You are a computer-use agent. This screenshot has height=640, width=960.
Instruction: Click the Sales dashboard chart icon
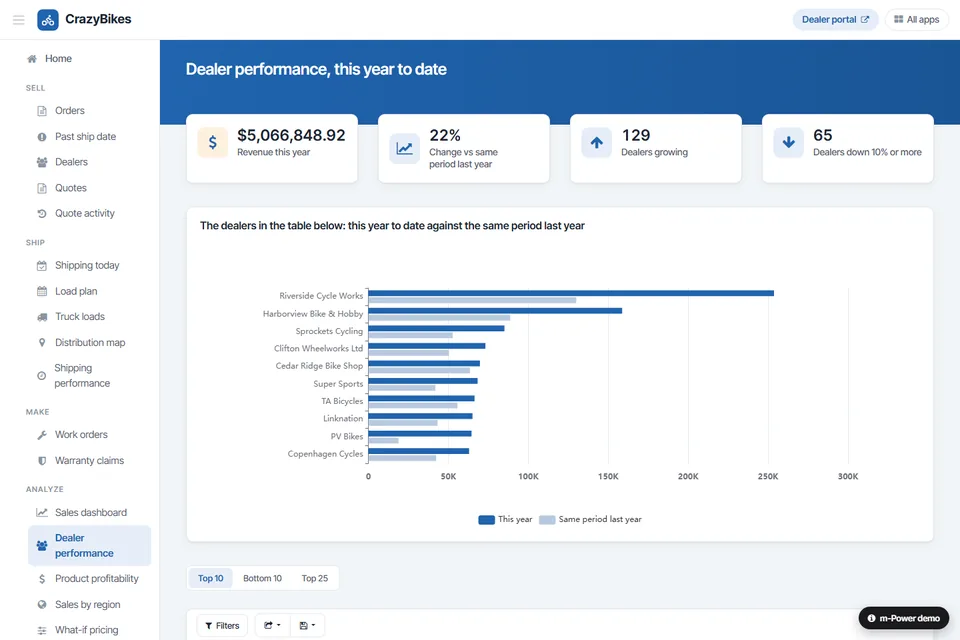[x=42, y=513]
